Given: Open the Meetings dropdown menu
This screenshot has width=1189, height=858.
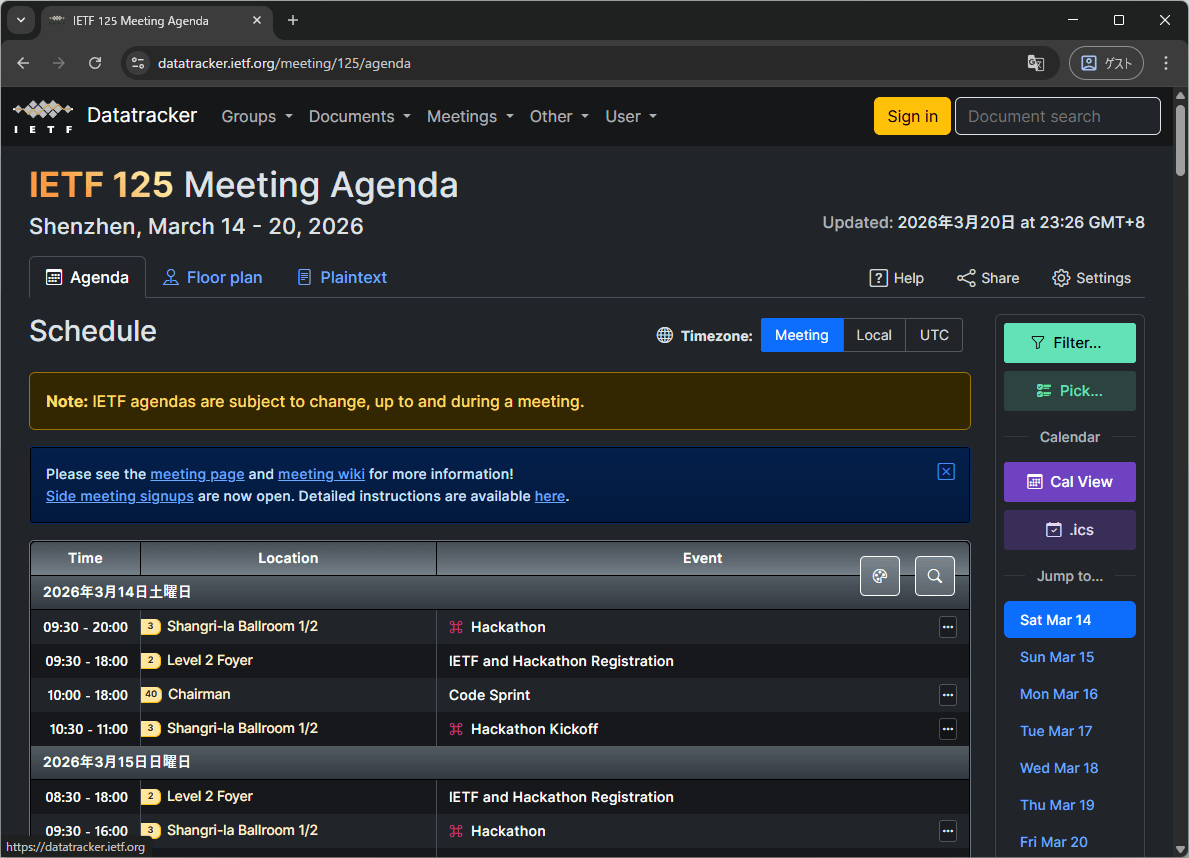Looking at the screenshot, I should pyautogui.click(x=470, y=116).
